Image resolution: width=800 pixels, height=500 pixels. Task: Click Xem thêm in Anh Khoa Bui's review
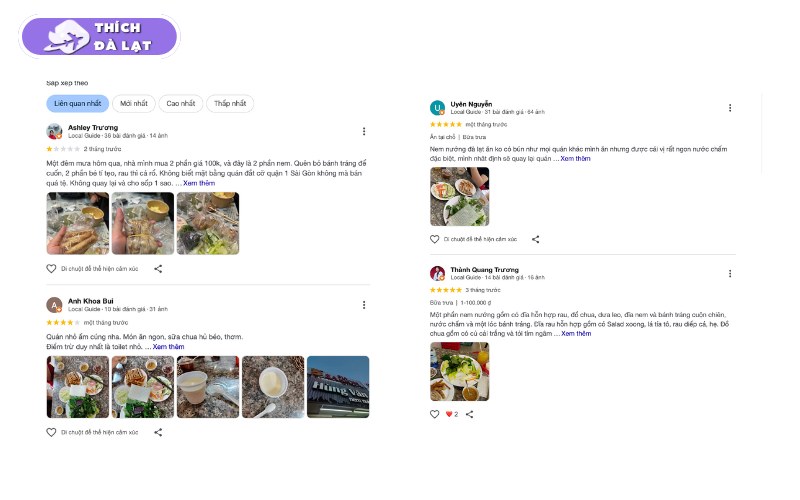click(x=168, y=347)
